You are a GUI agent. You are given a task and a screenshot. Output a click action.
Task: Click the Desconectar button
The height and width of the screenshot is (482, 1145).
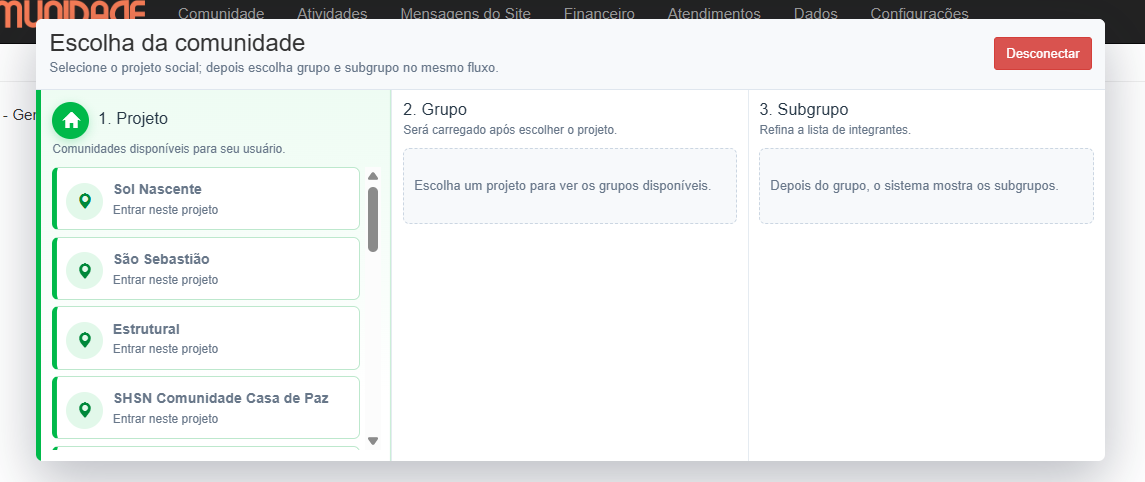(x=1043, y=53)
